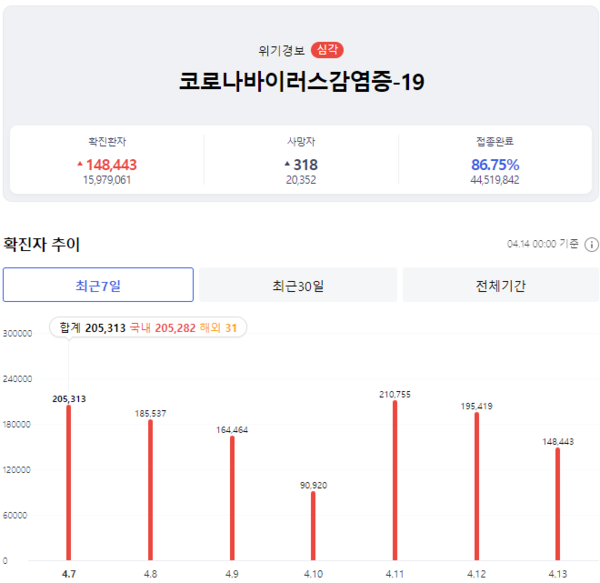The image size is (600, 583).
Task: Click the 4.10 date label on axis
Action: 313,574
